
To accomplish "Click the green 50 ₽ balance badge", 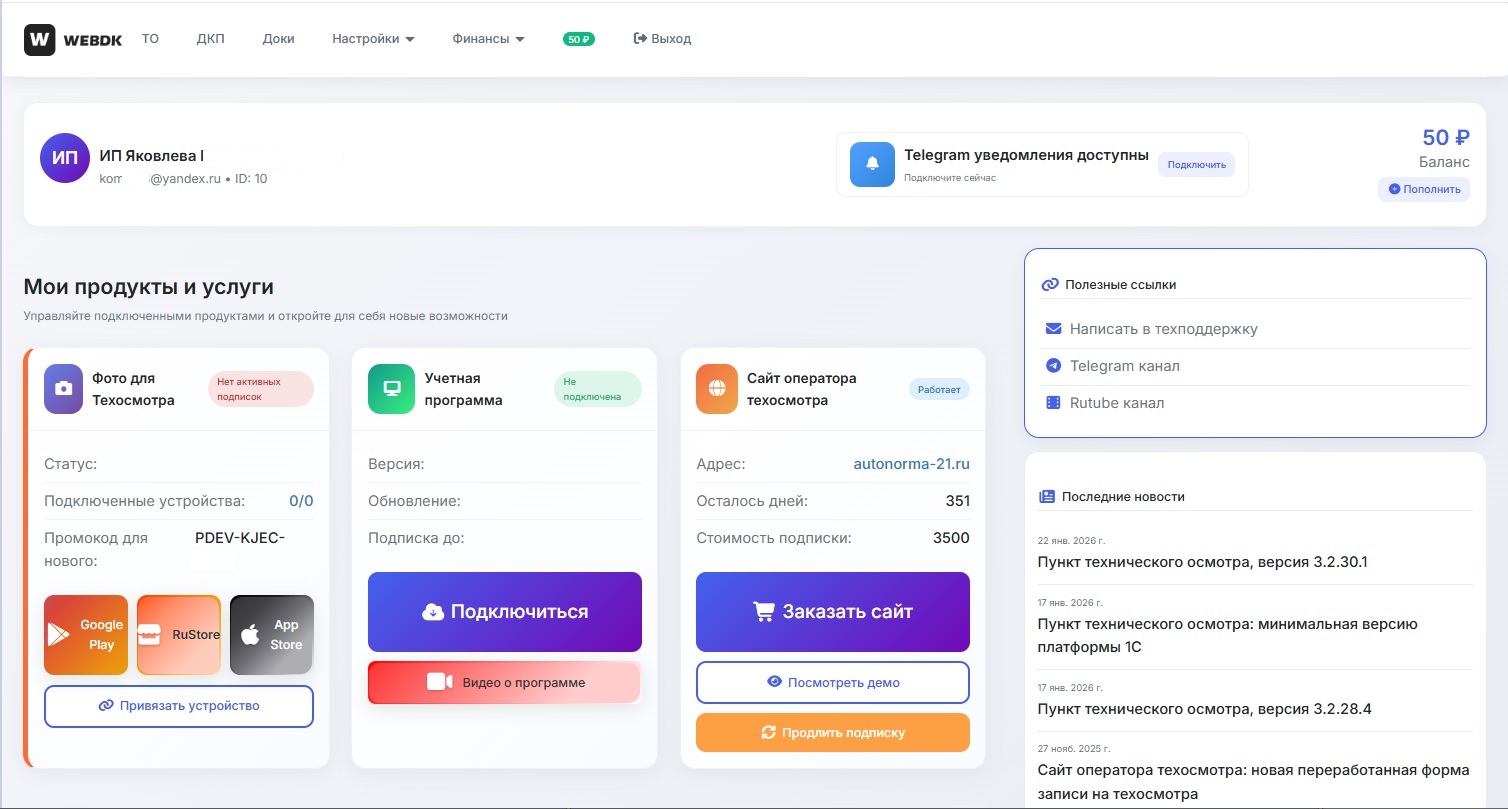I will (579, 39).
